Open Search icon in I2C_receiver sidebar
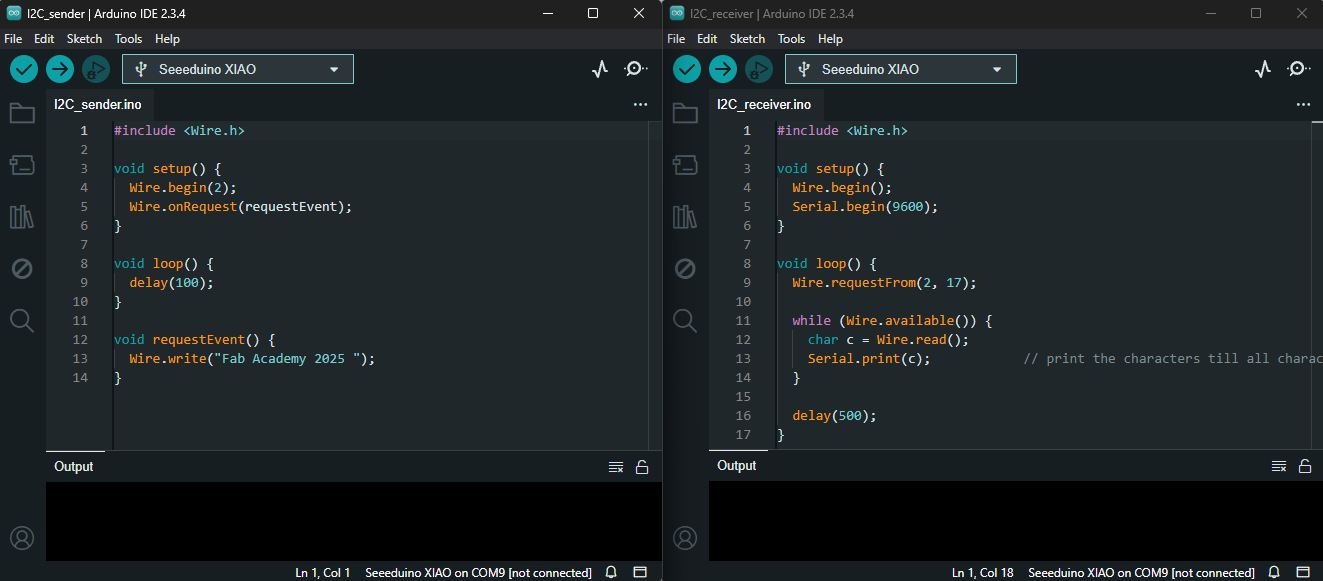 pyautogui.click(x=685, y=320)
